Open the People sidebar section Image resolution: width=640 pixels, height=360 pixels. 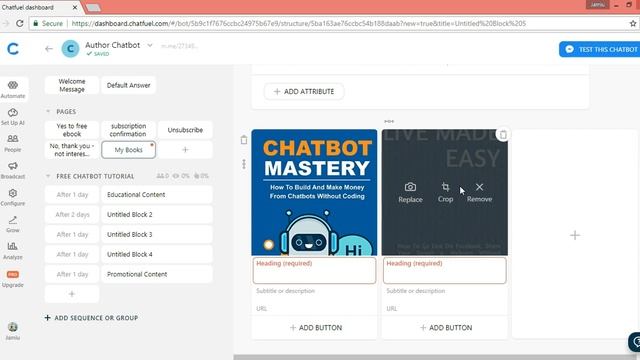pyautogui.click(x=13, y=144)
